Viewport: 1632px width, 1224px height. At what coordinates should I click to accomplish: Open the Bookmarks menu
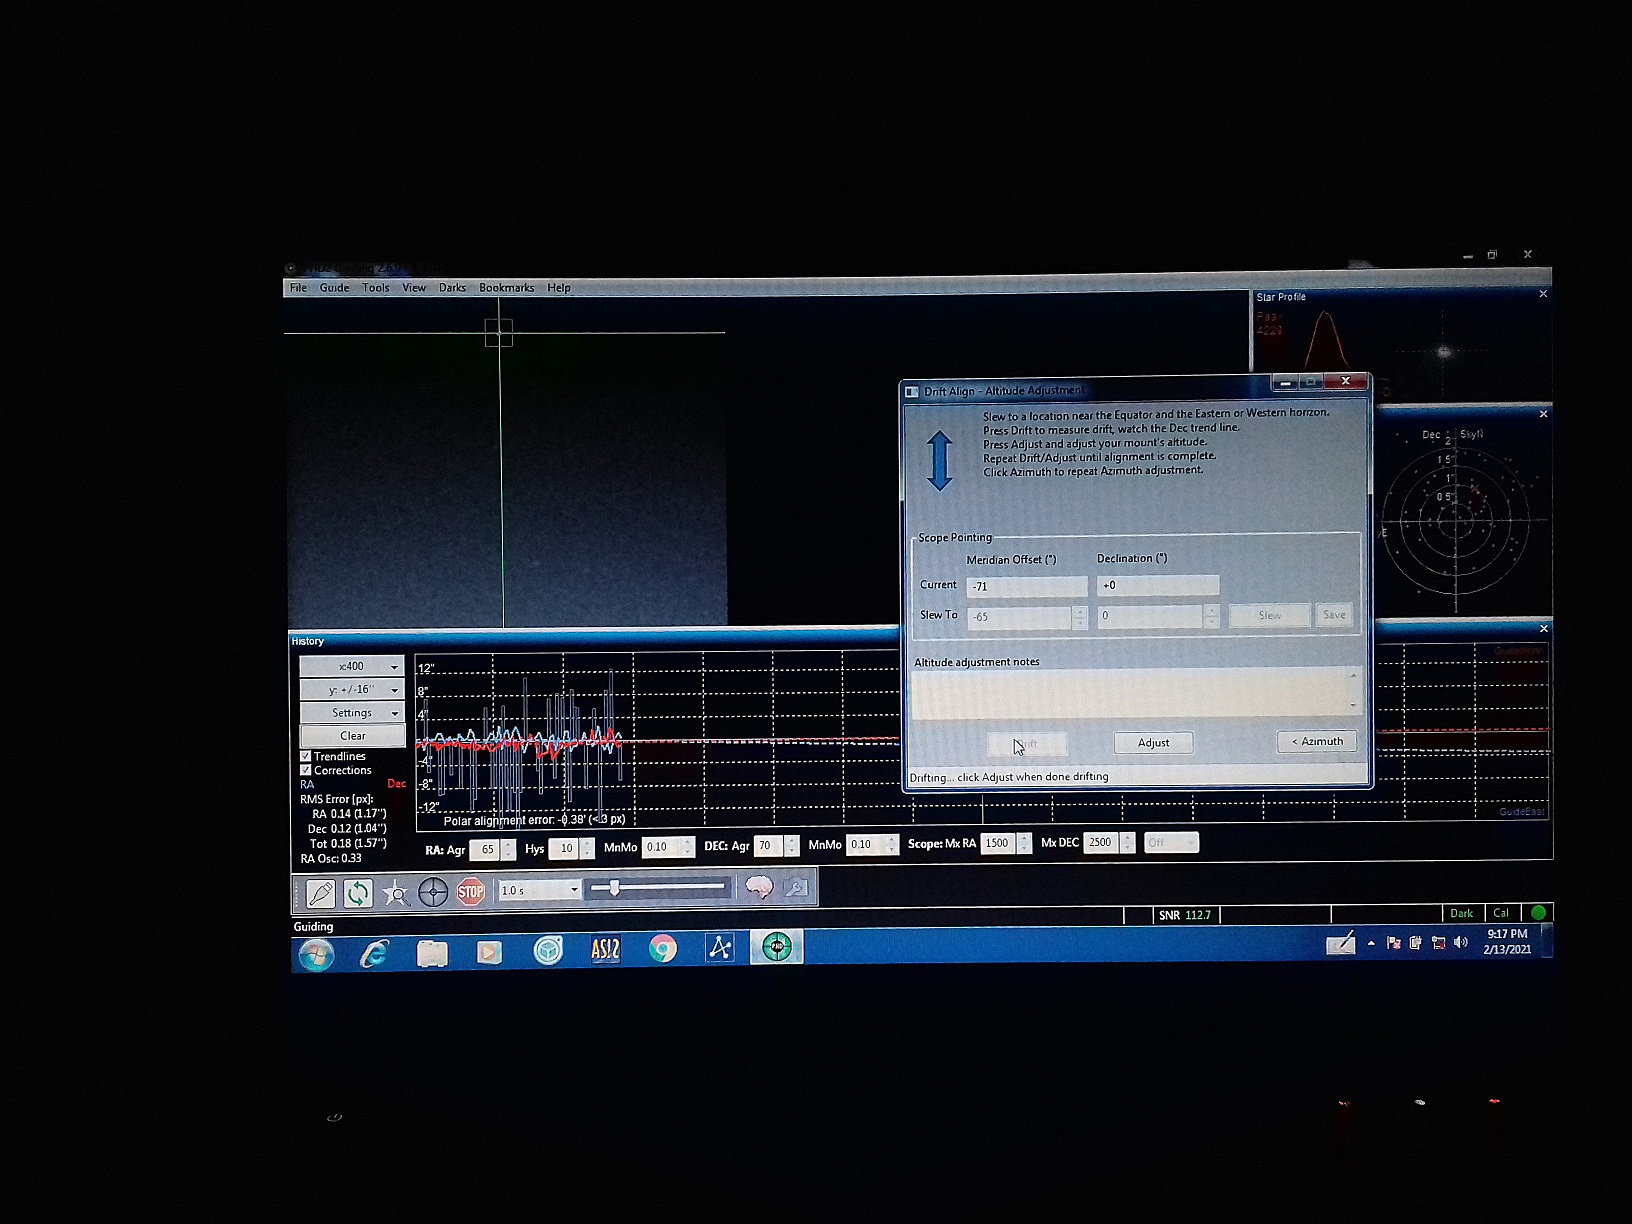[x=506, y=288]
